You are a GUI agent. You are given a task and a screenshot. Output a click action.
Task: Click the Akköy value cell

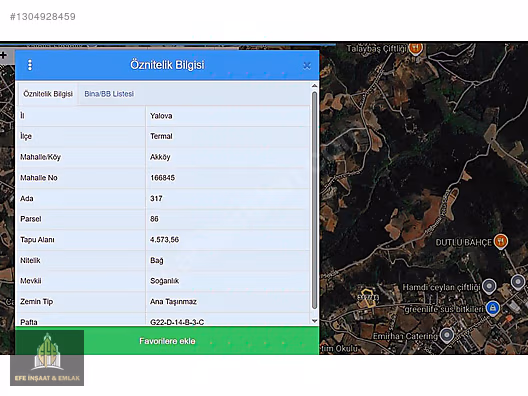point(228,157)
